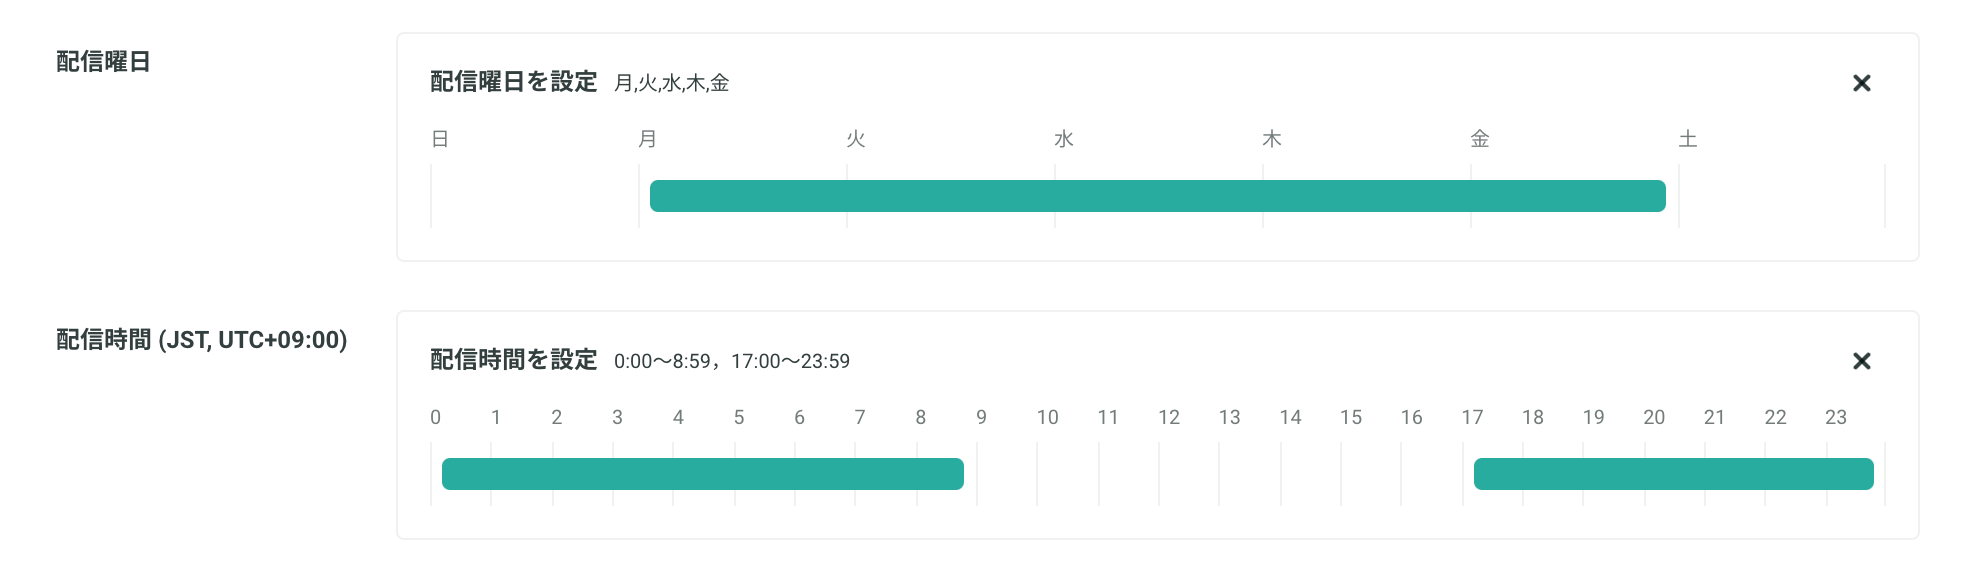Screen dimensions: 1976x586
Task: Select the 土 (Saturday) day slot
Action: [x=1782, y=196]
